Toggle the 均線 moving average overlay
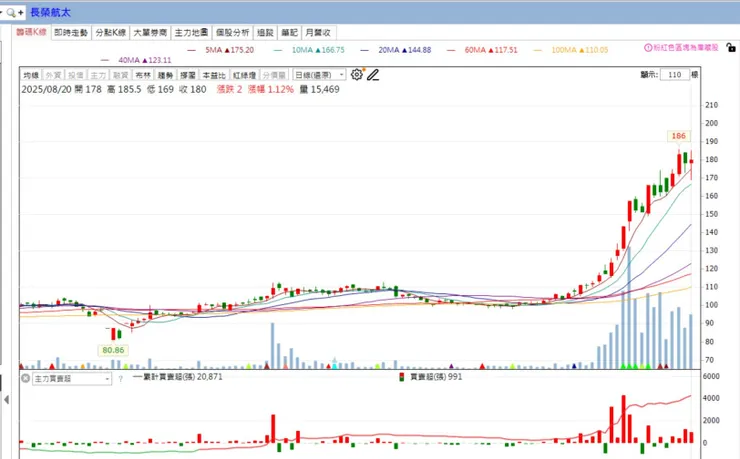 pos(31,75)
